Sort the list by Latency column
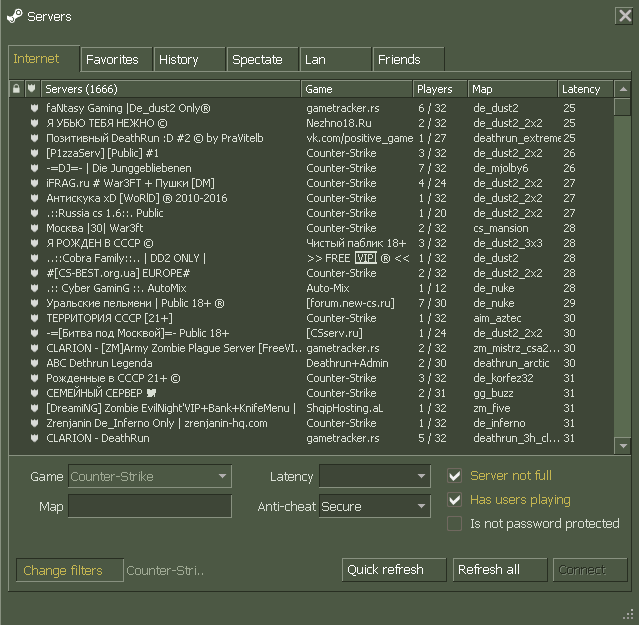The image size is (639, 625). click(x=586, y=89)
